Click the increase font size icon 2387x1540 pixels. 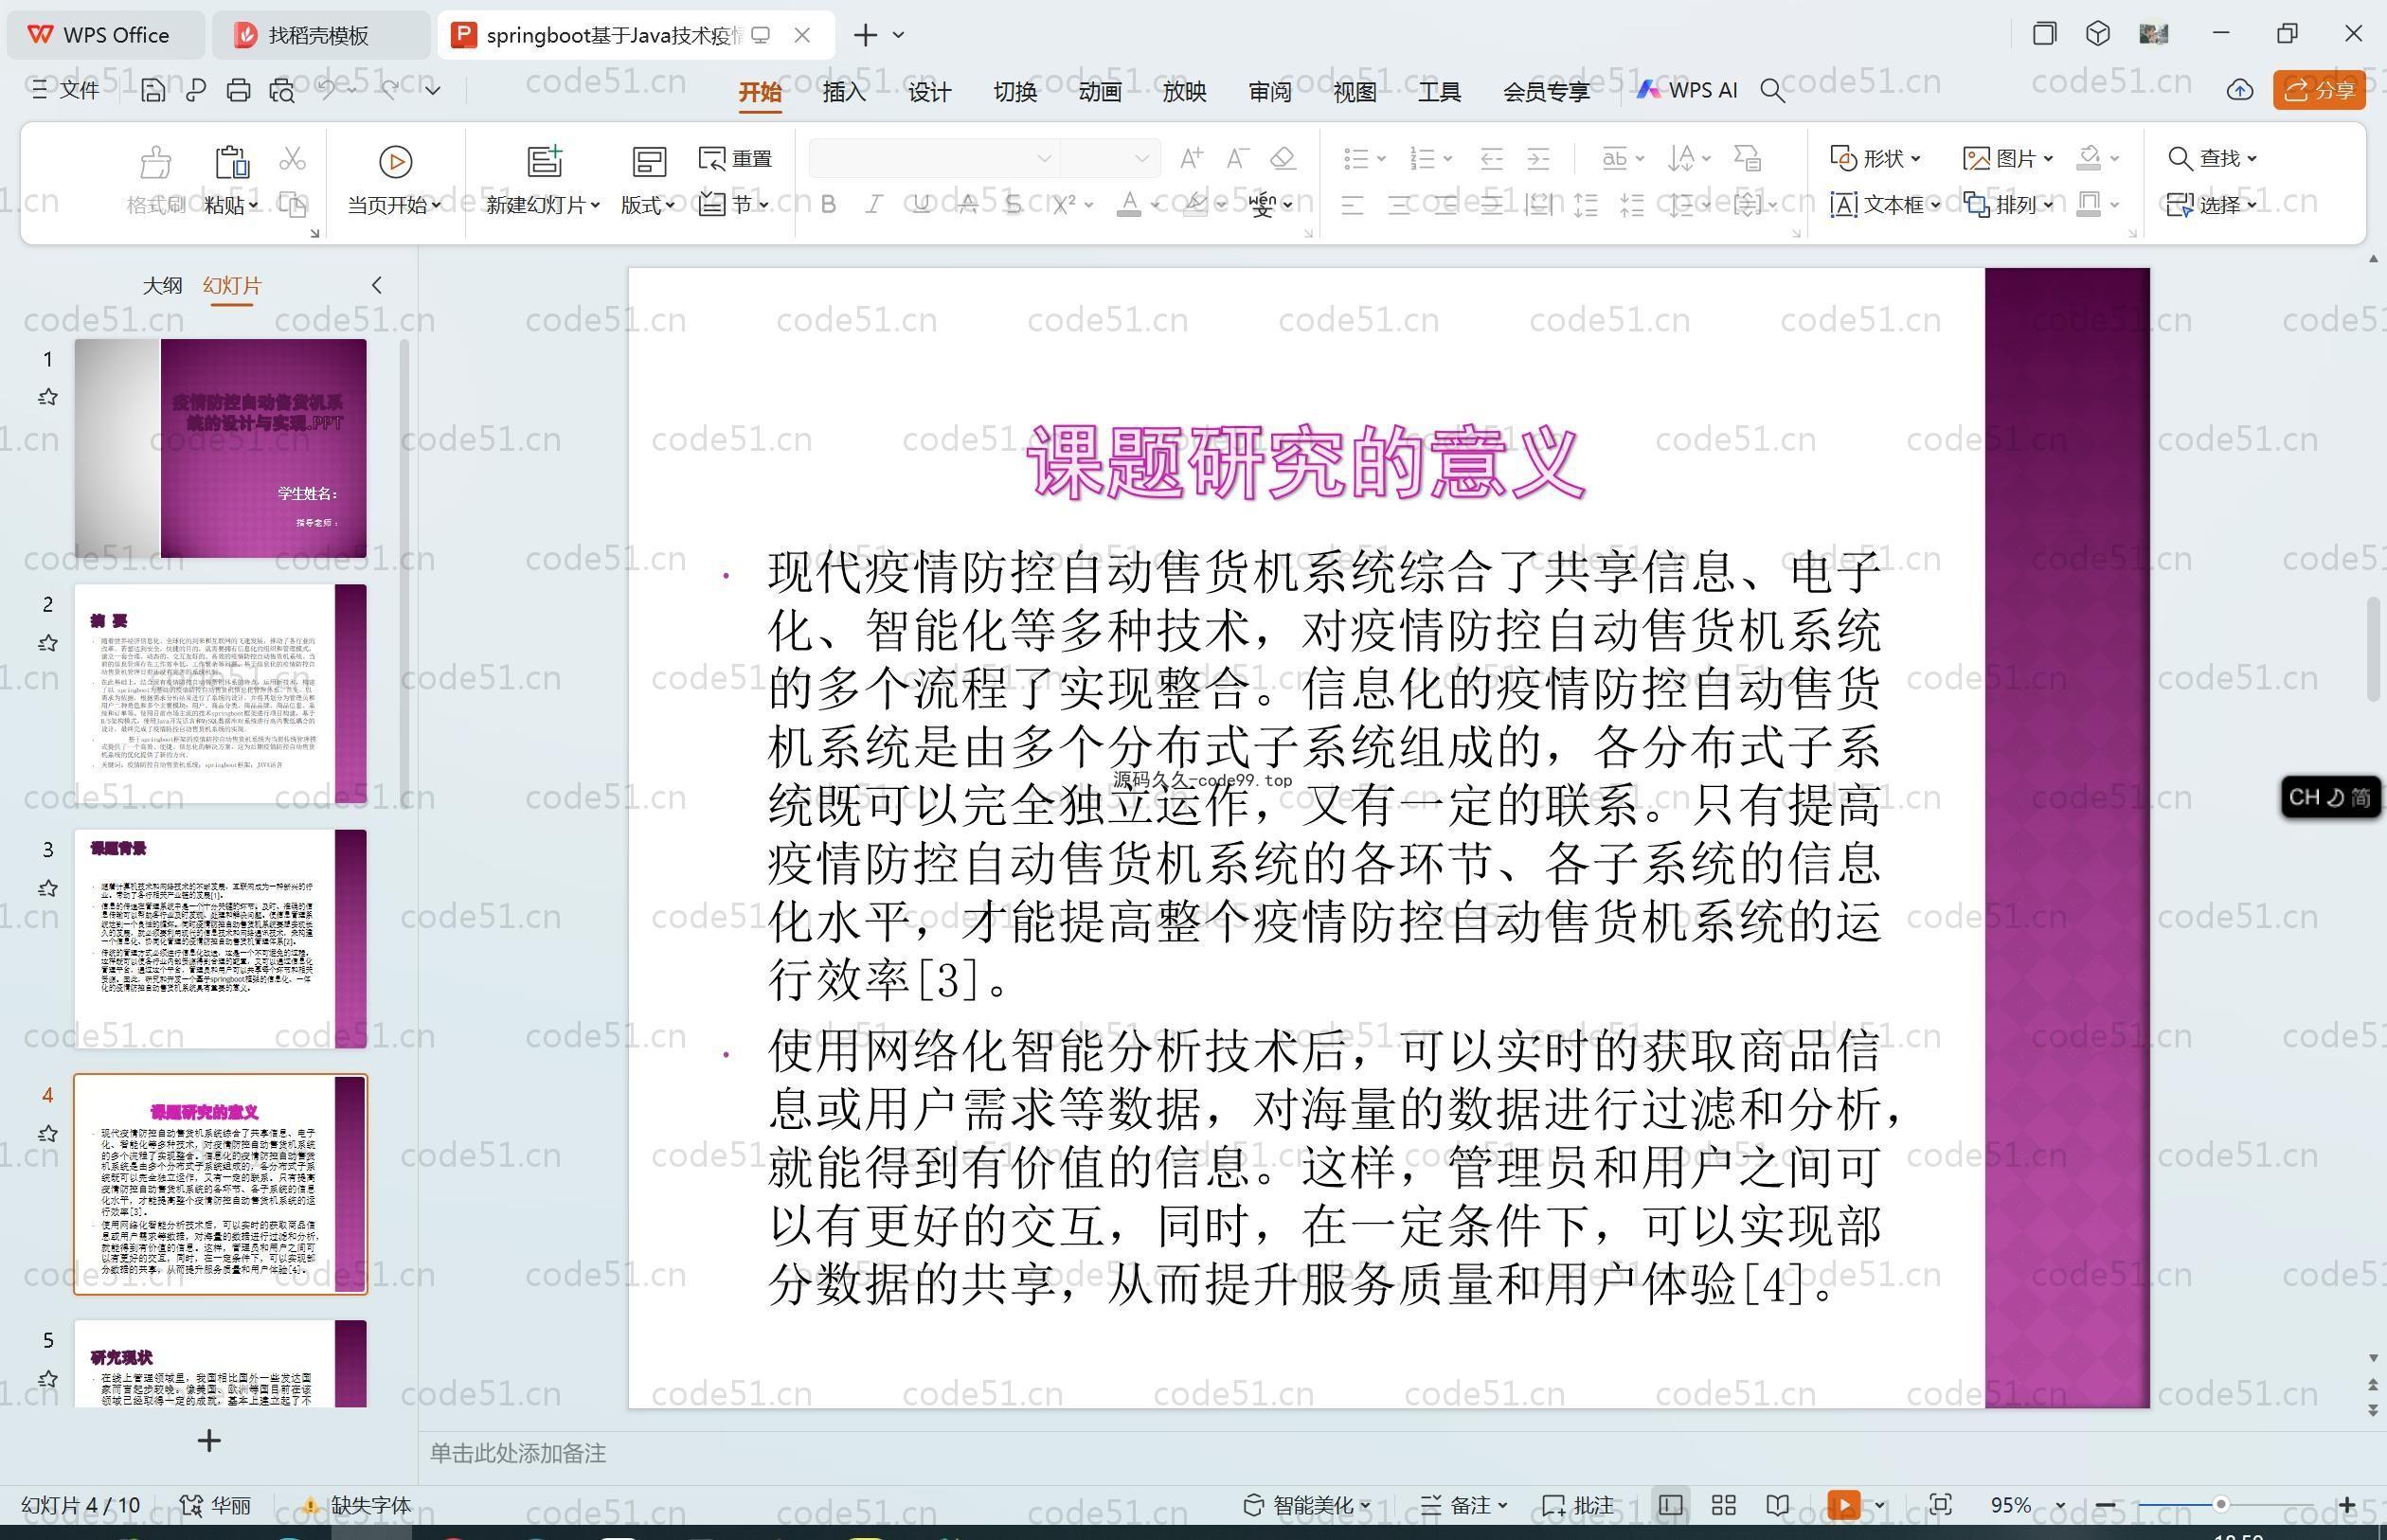coord(1191,158)
